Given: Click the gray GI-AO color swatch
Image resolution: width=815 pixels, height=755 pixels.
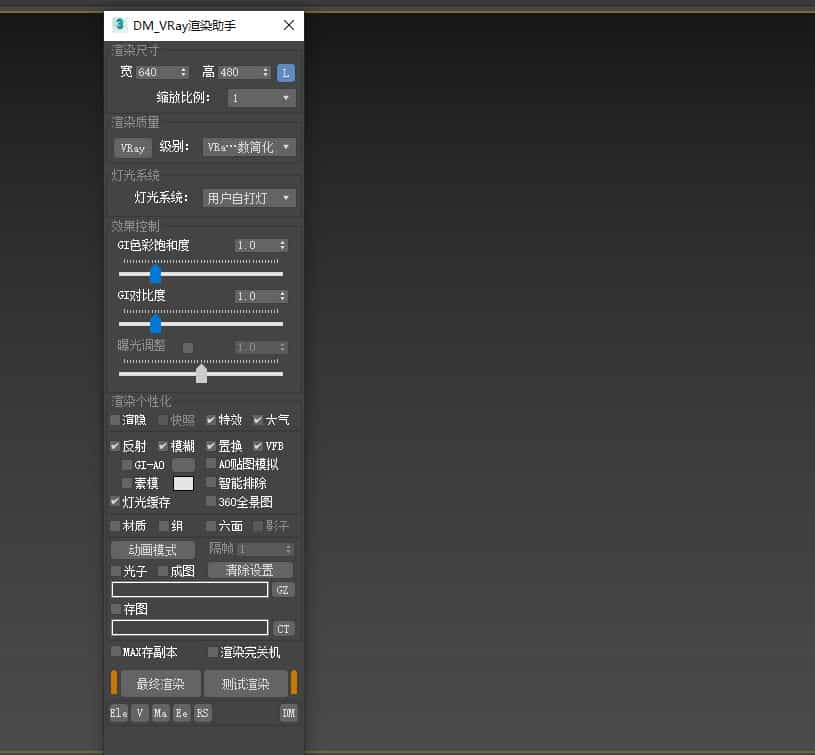Looking at the screenshot, I should click(x=183, y=465).
